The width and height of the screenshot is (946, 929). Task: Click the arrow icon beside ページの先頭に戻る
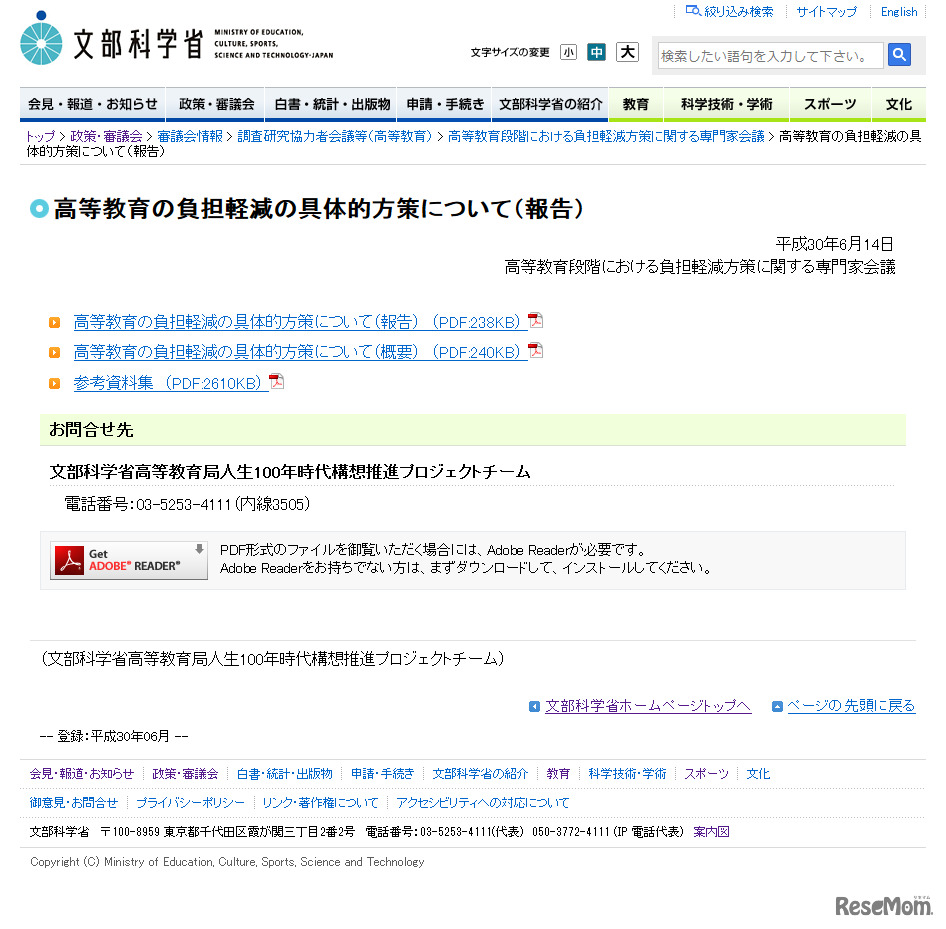pyautogui.click(x=776, y=706)
